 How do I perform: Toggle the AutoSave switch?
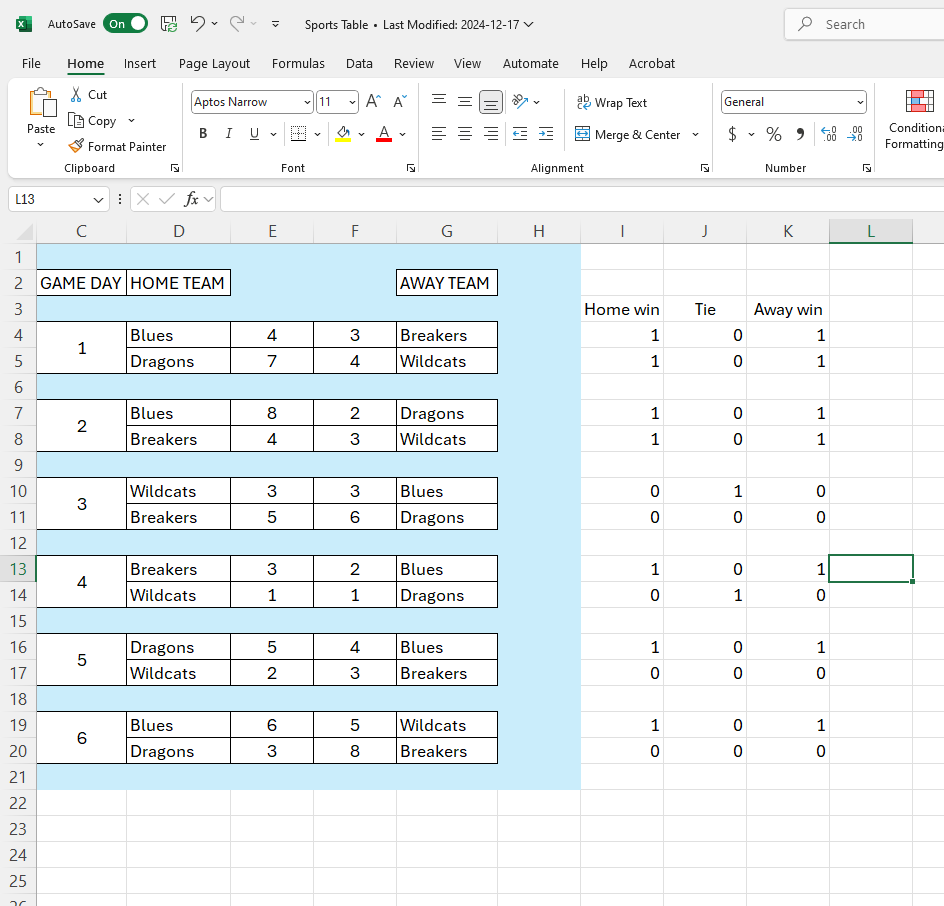tap(125, 24)
